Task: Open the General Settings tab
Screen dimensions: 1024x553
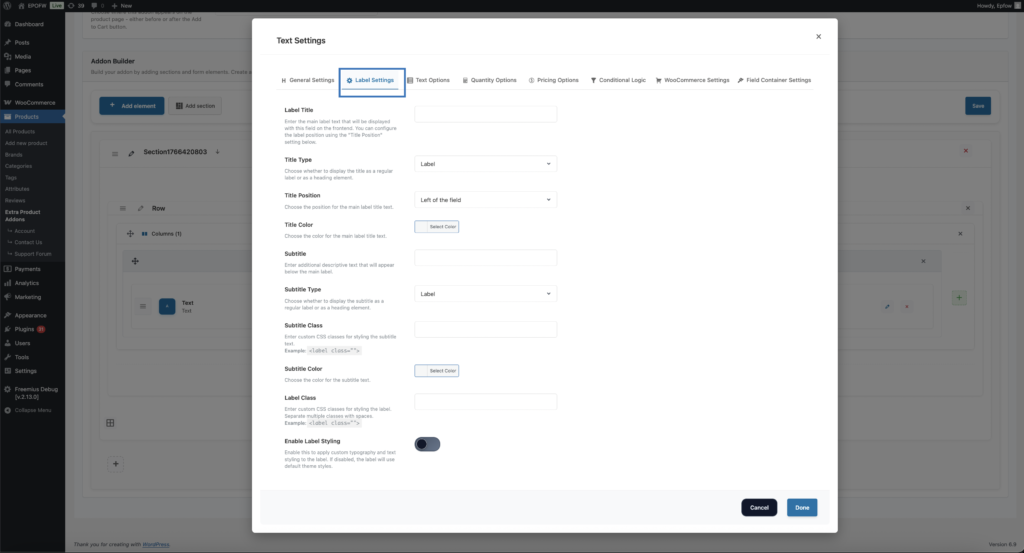Action: tap(307, 80)
